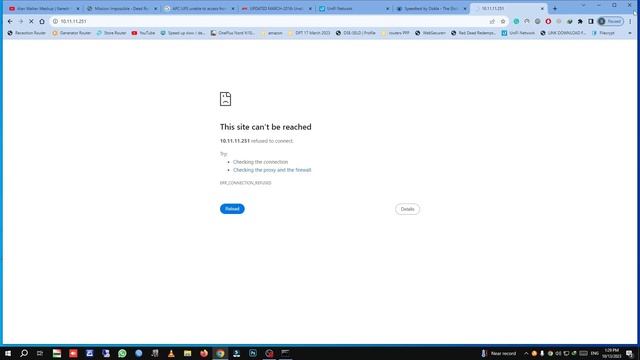Open WhatsApp from the taskbar
Screen dimensions: 640x360
pyautogui.click(x=122, y=353)
